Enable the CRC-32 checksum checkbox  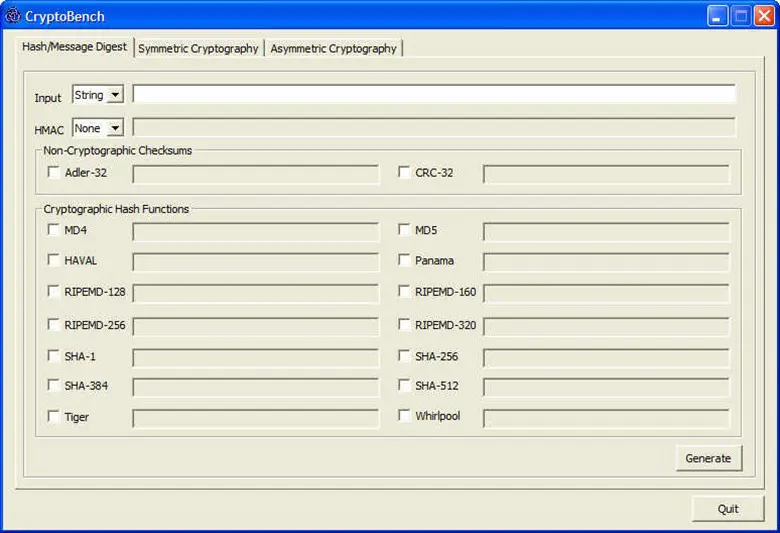[x=405, y=172]
